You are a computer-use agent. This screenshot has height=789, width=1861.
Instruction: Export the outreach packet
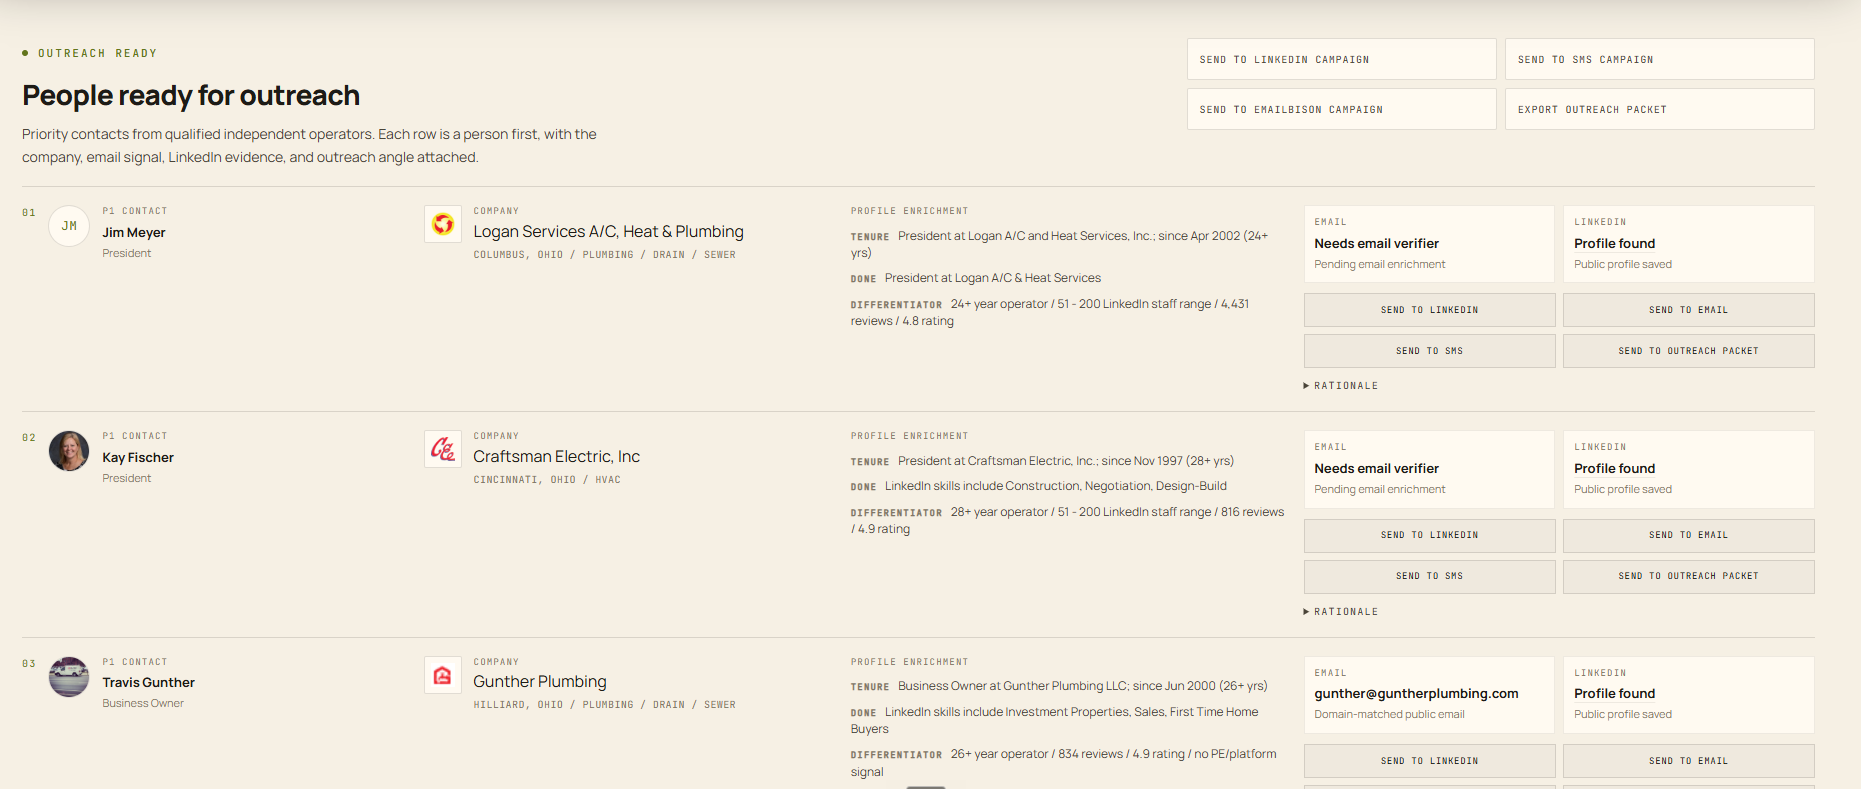[x=1659, y=109]
